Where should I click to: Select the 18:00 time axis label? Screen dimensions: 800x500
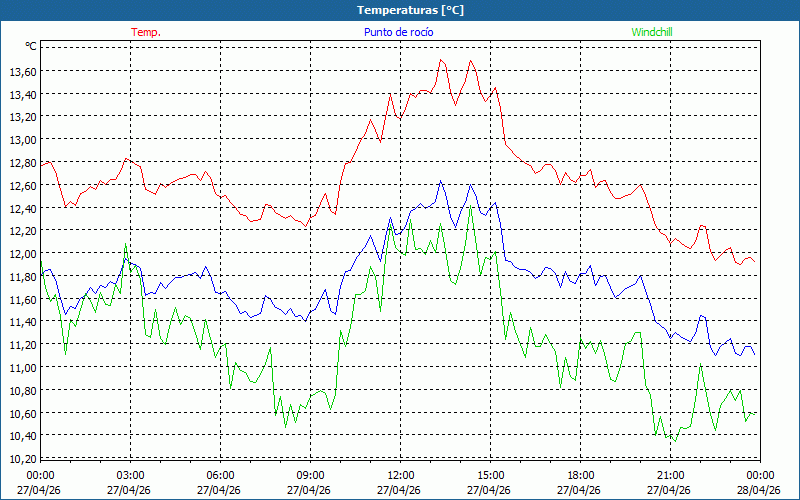pyautogui.click(x=580, y=475)
